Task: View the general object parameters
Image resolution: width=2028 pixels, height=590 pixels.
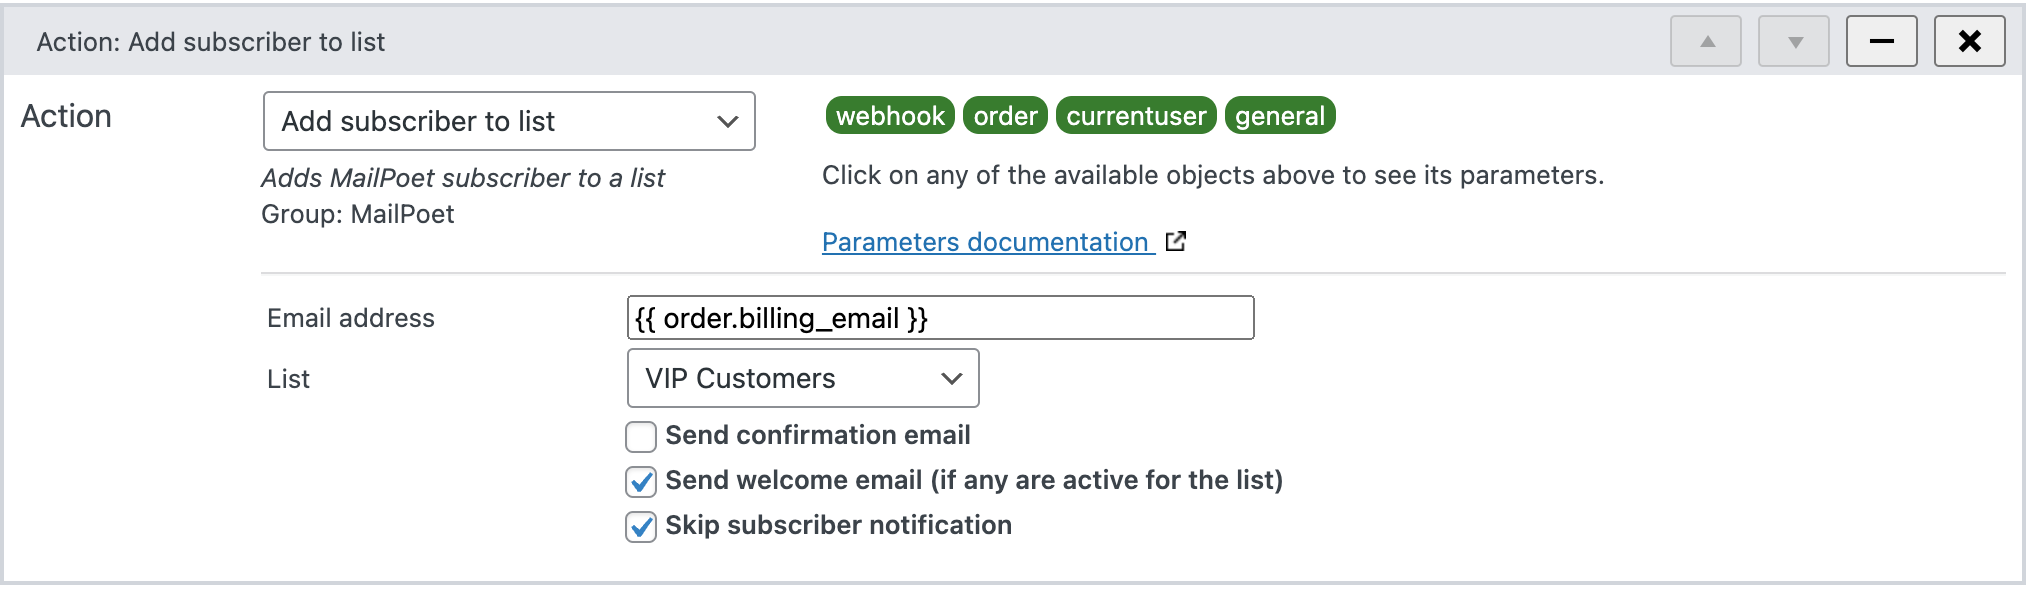Action: click(x=1281, y=115)
